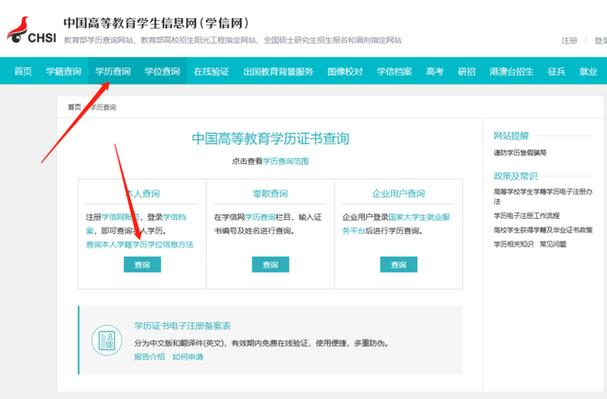Image resolution: width=607 pixels, height=399 pixels.
Task: Open the 学历查询范围 link
Action: pyautogui.click(x=286, y=161)
